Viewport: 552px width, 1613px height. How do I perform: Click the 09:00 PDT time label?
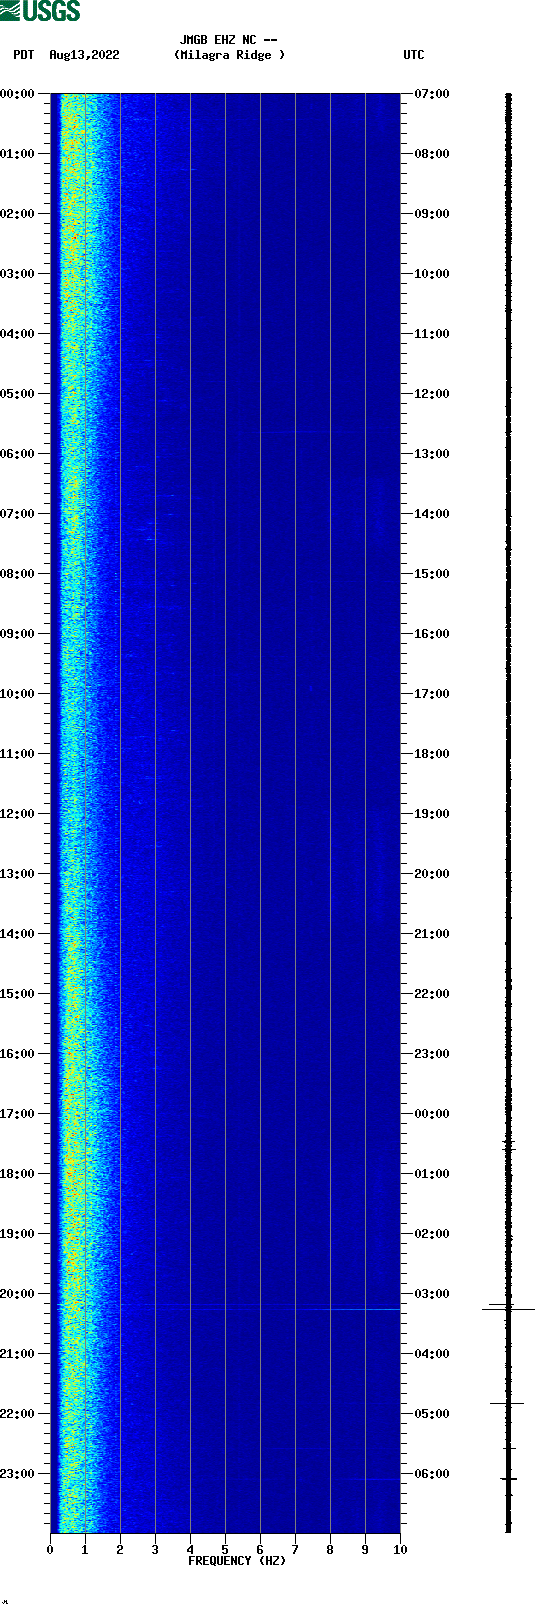[17, 634]
